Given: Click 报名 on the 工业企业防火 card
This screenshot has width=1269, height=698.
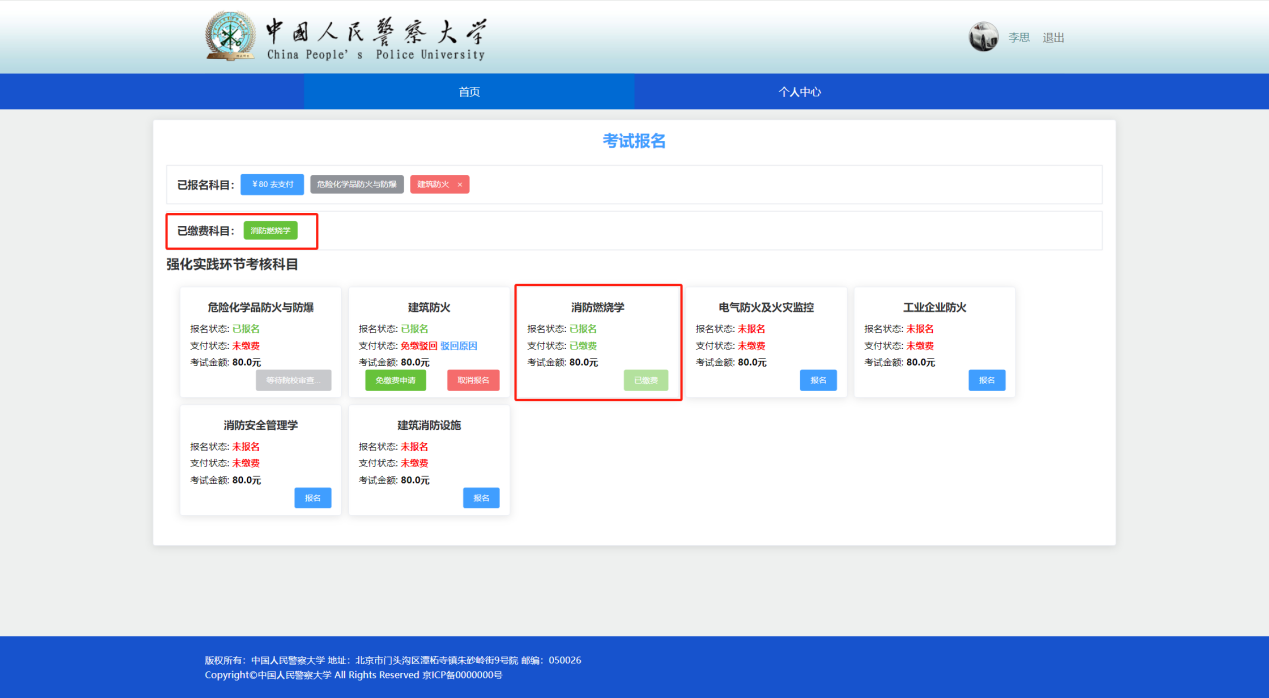Looking at the screenshot, I should point(986,380).
